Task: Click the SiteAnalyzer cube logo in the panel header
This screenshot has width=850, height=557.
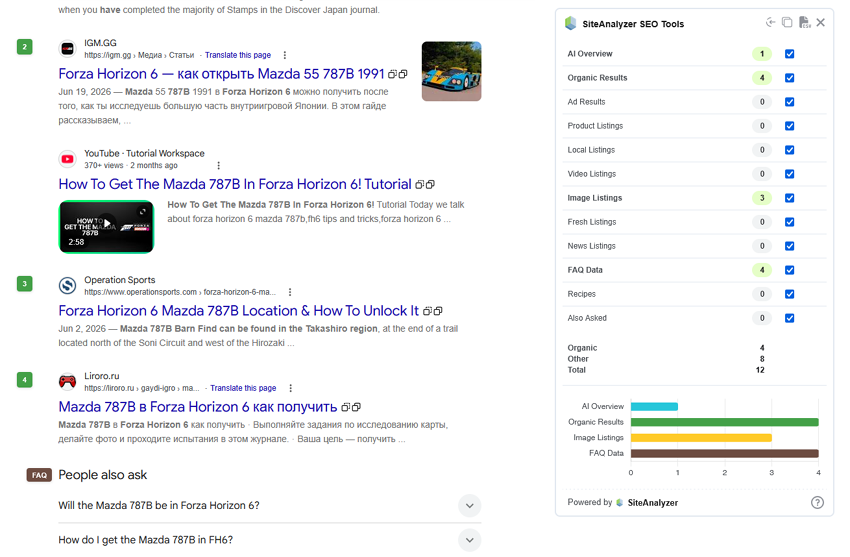Action: pyautogui.click(x=571, y=23)
